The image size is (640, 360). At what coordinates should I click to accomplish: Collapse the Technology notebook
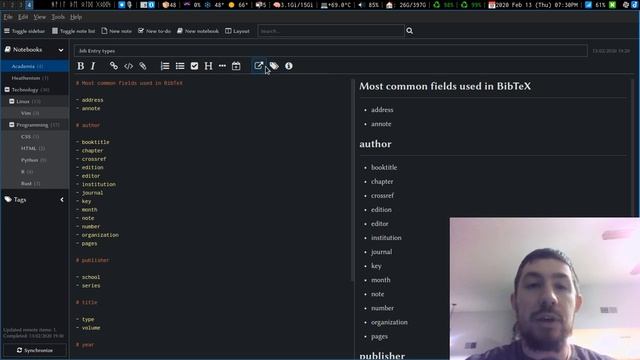(7, 89)
